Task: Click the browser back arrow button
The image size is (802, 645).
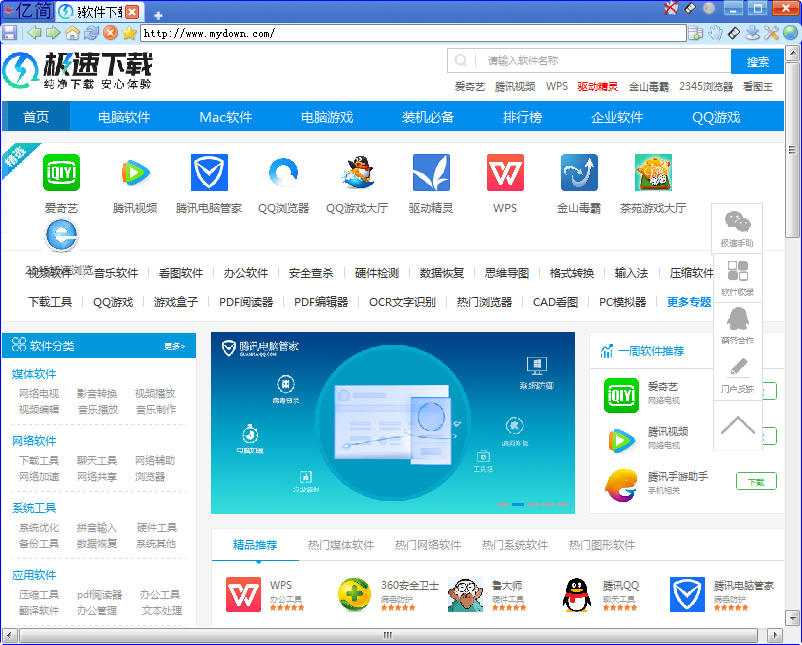Action: 34,33
